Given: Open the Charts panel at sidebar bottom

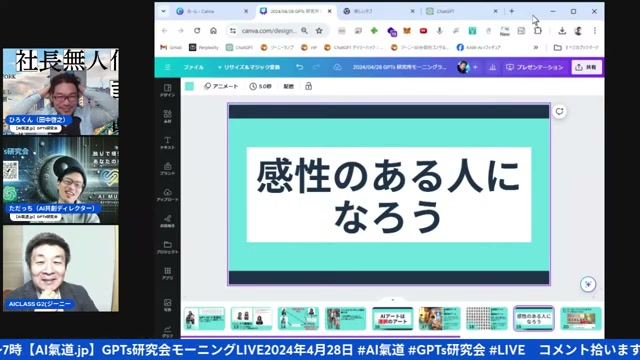Looking at the screenshot, I should pyautogui.click(x=167, y=331).
